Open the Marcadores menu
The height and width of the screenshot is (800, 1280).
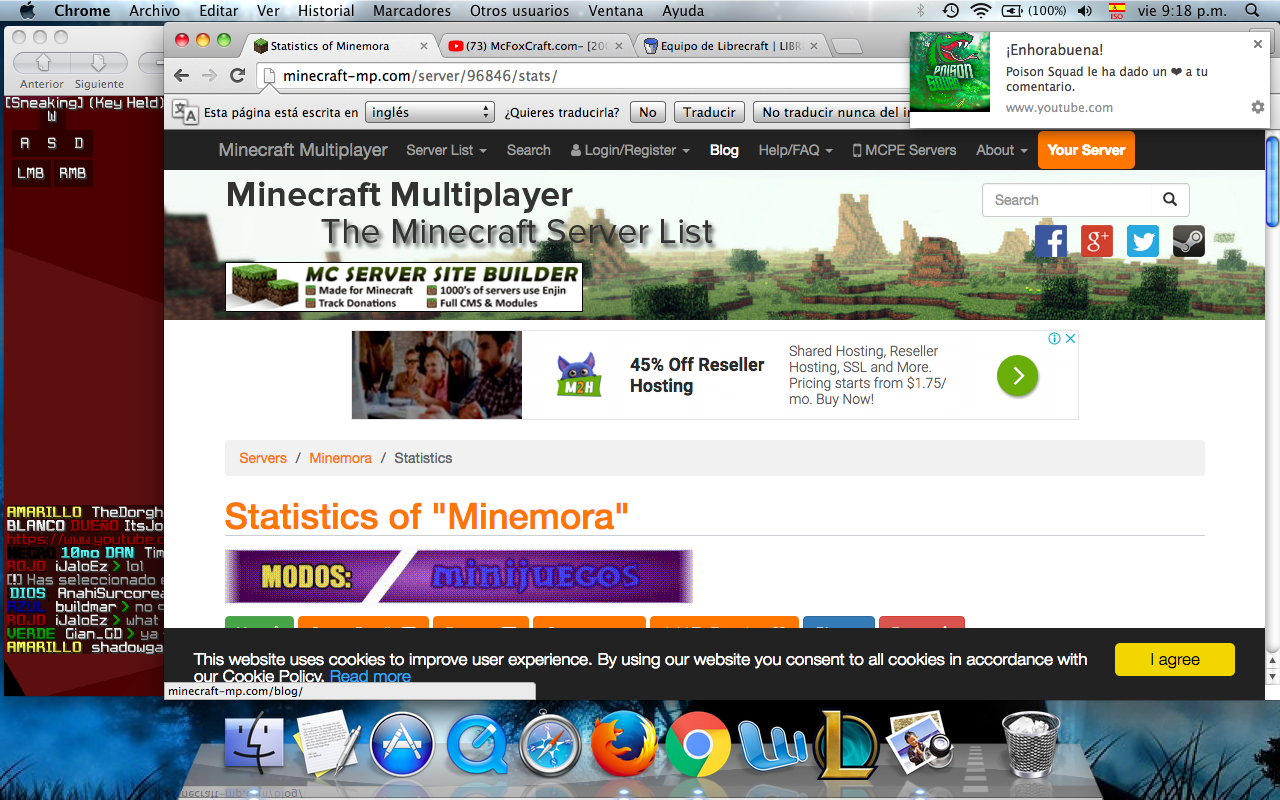pos(411,11)
